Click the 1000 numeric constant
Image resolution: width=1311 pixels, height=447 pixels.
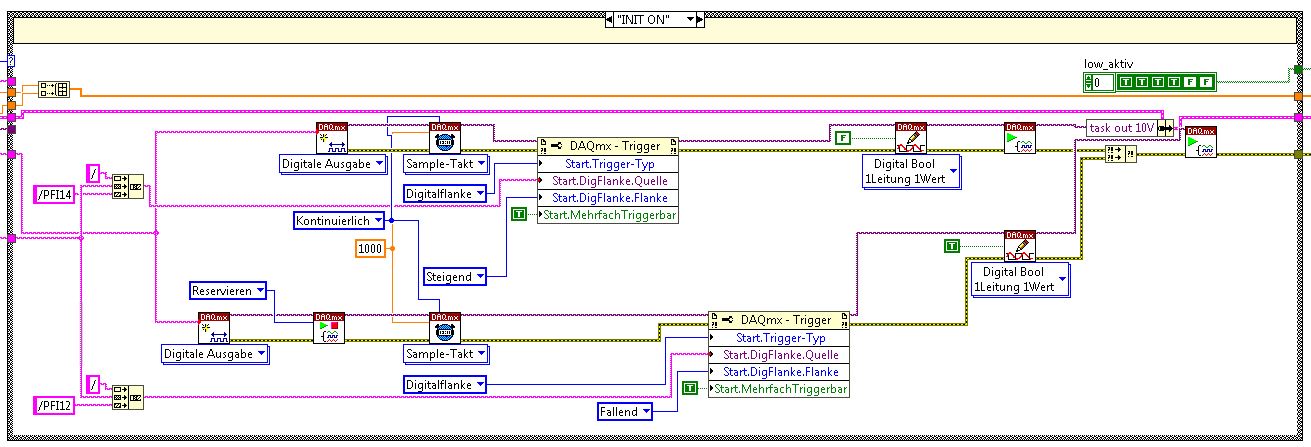tap(370, 247)
